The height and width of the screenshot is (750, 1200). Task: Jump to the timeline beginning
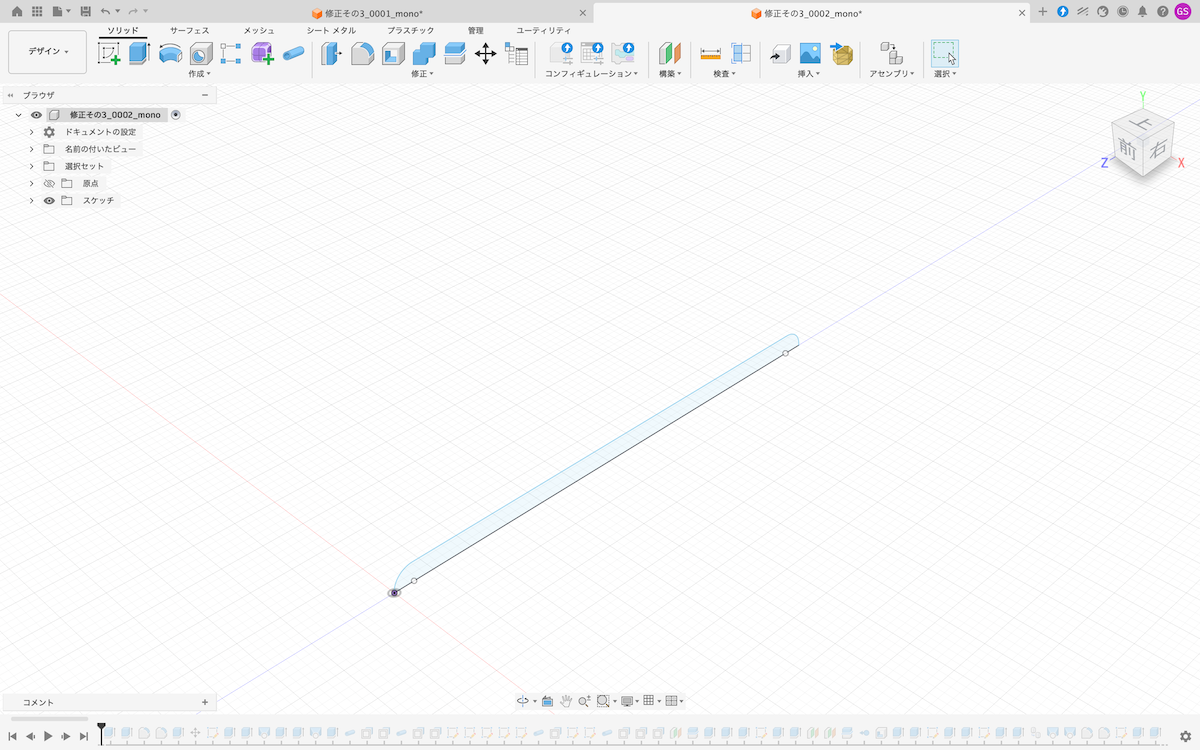[12, 736]
